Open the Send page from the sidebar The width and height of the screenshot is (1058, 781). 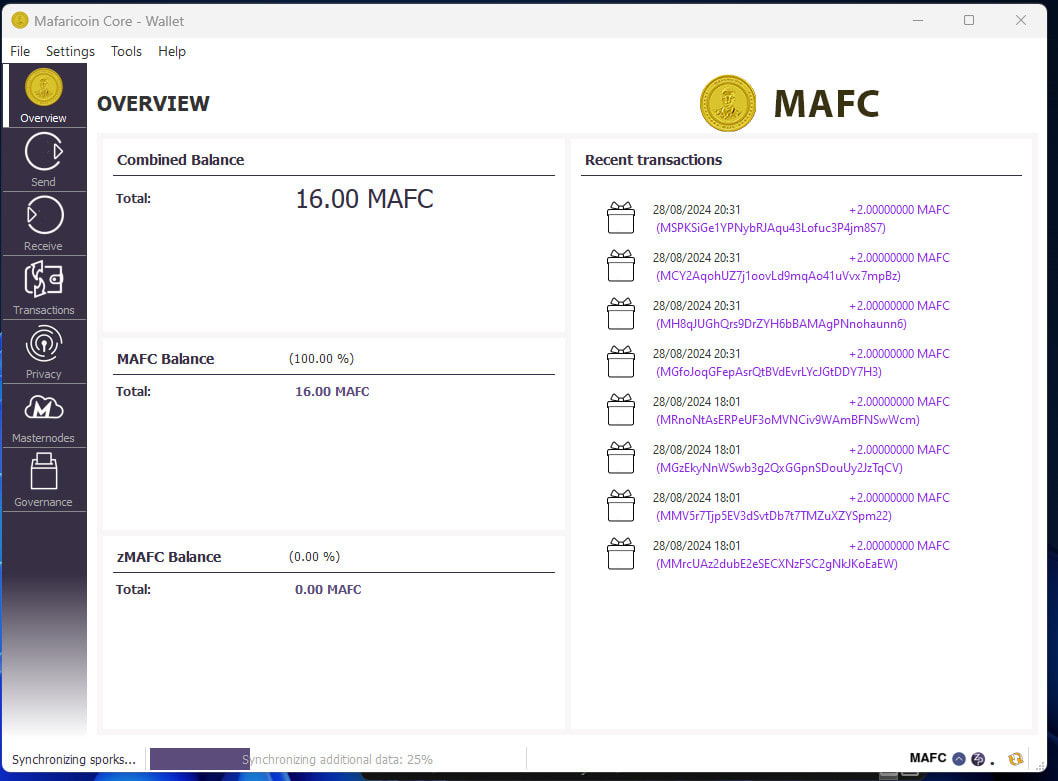click(x=43, y=159)
